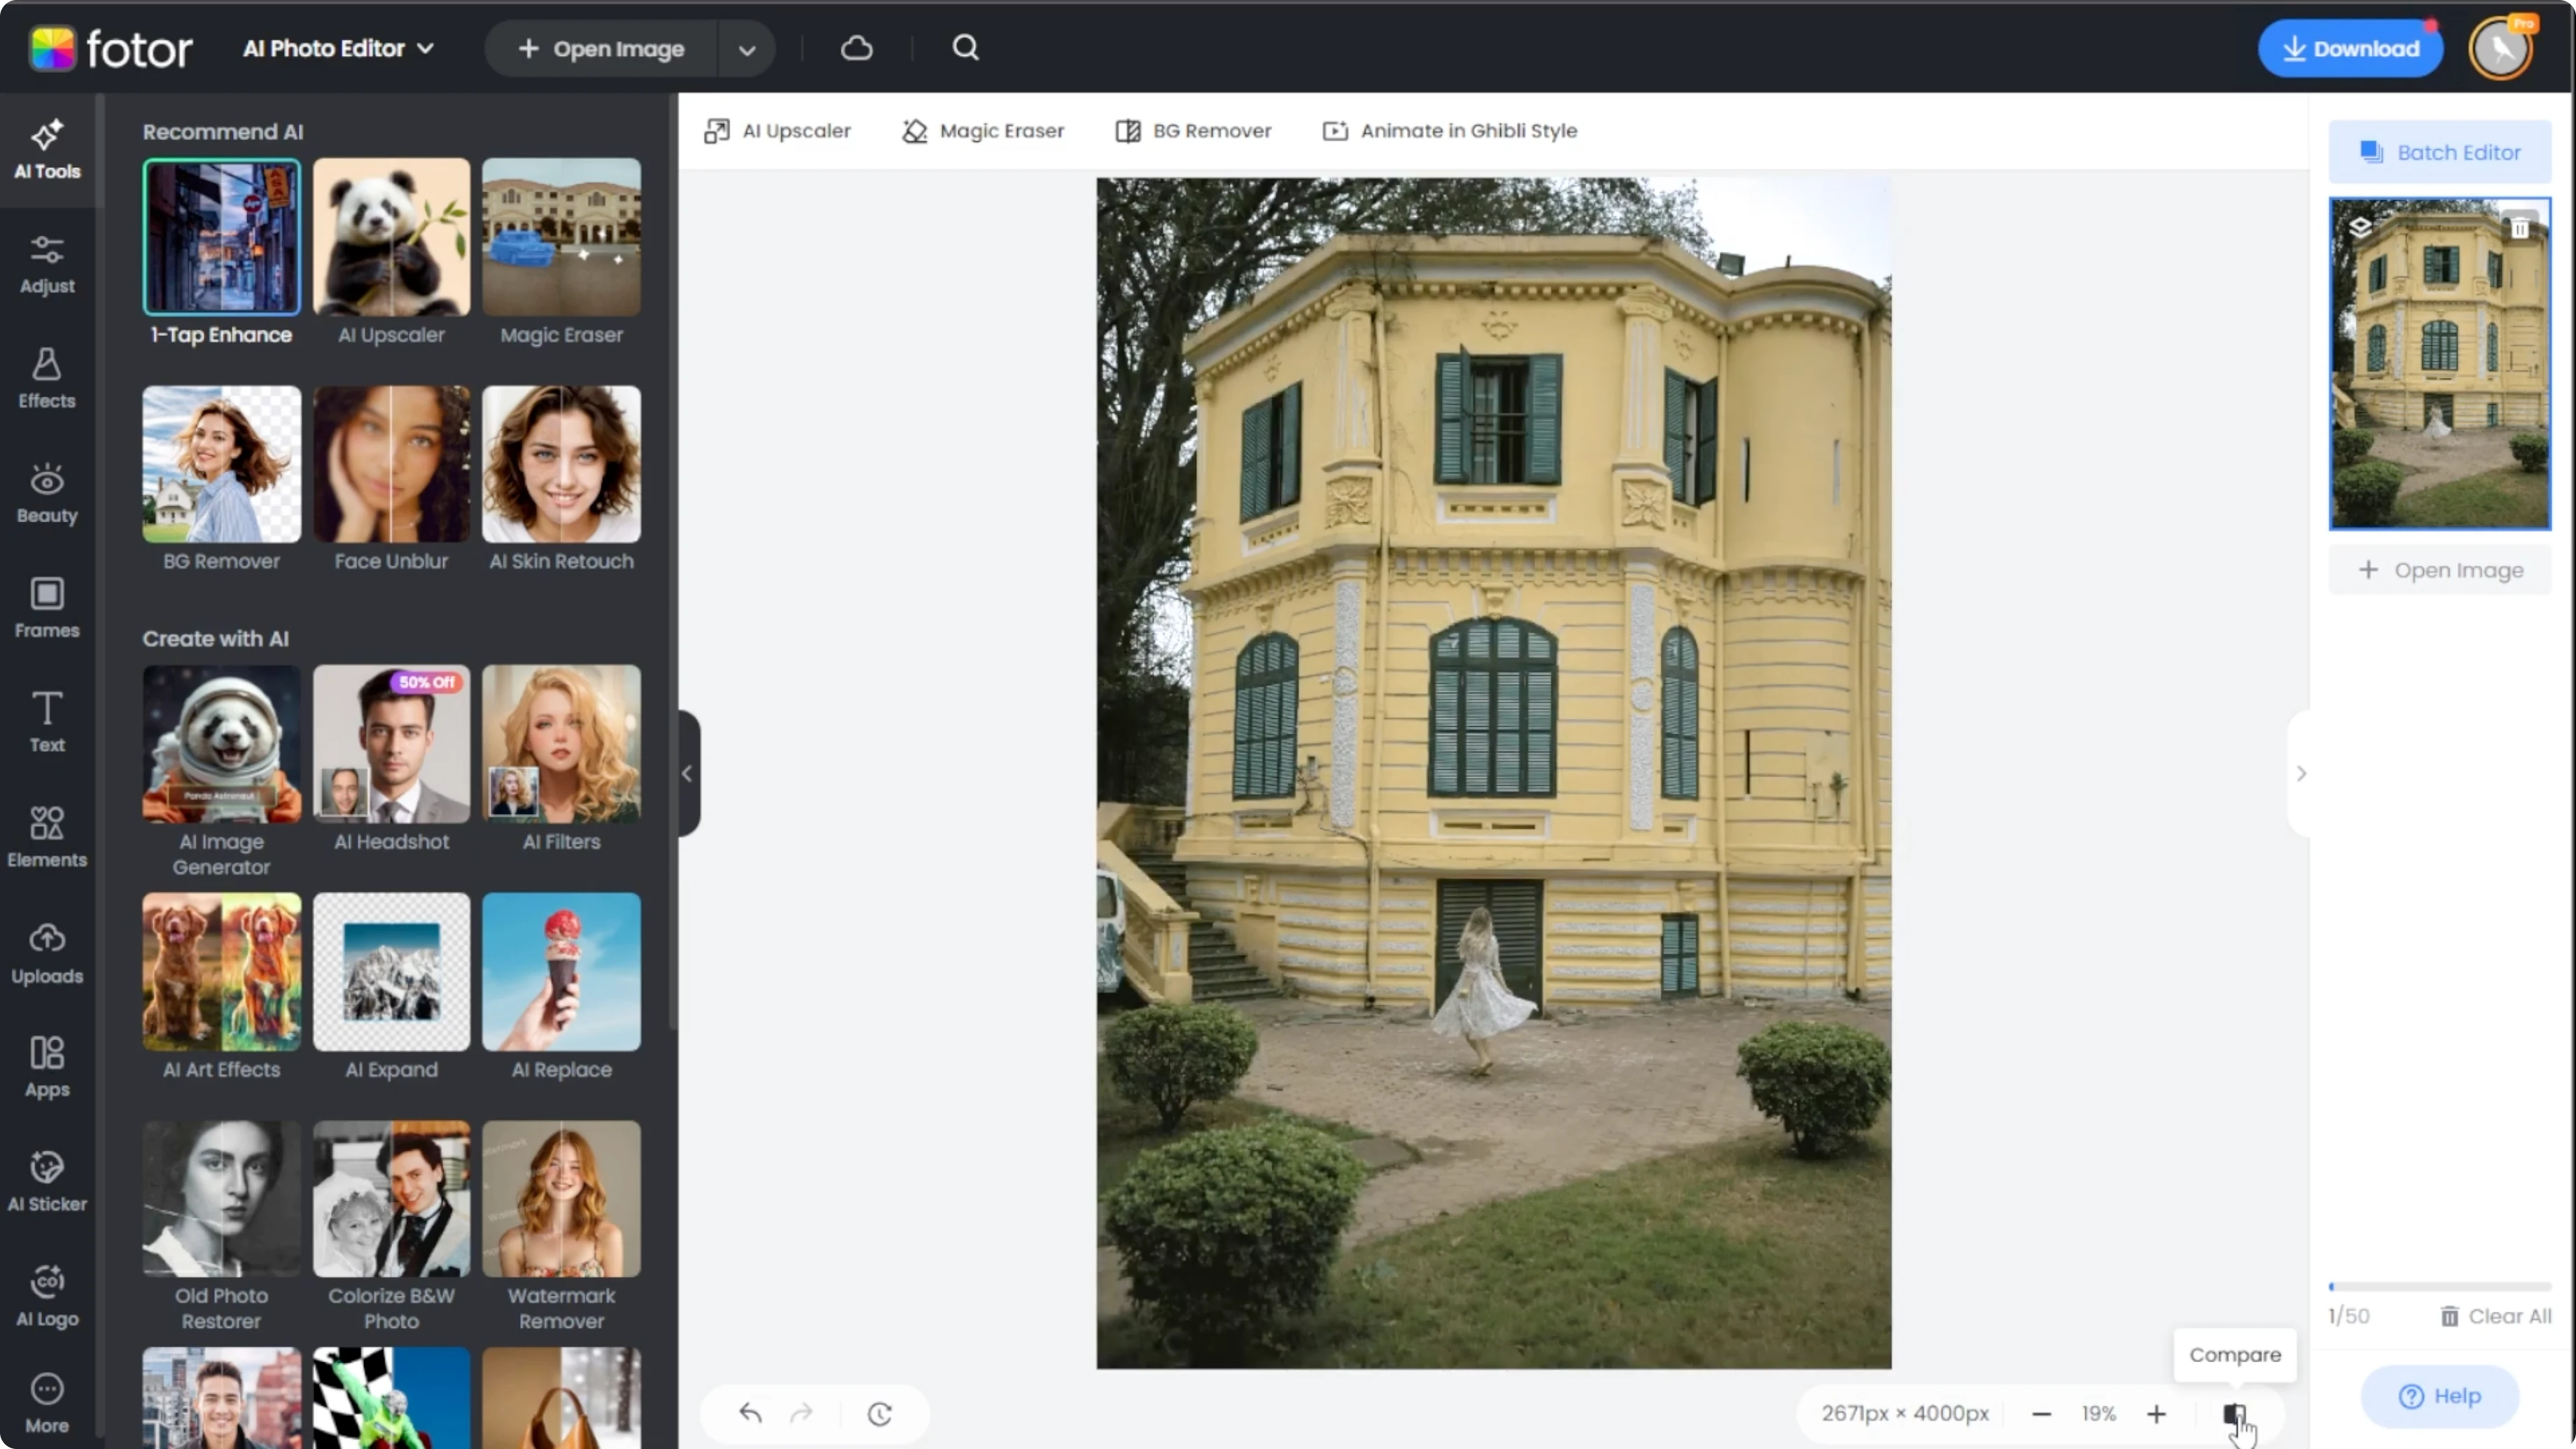Open the AI Replace tool
The image size is (2576, 1449).
pos(561,987)
